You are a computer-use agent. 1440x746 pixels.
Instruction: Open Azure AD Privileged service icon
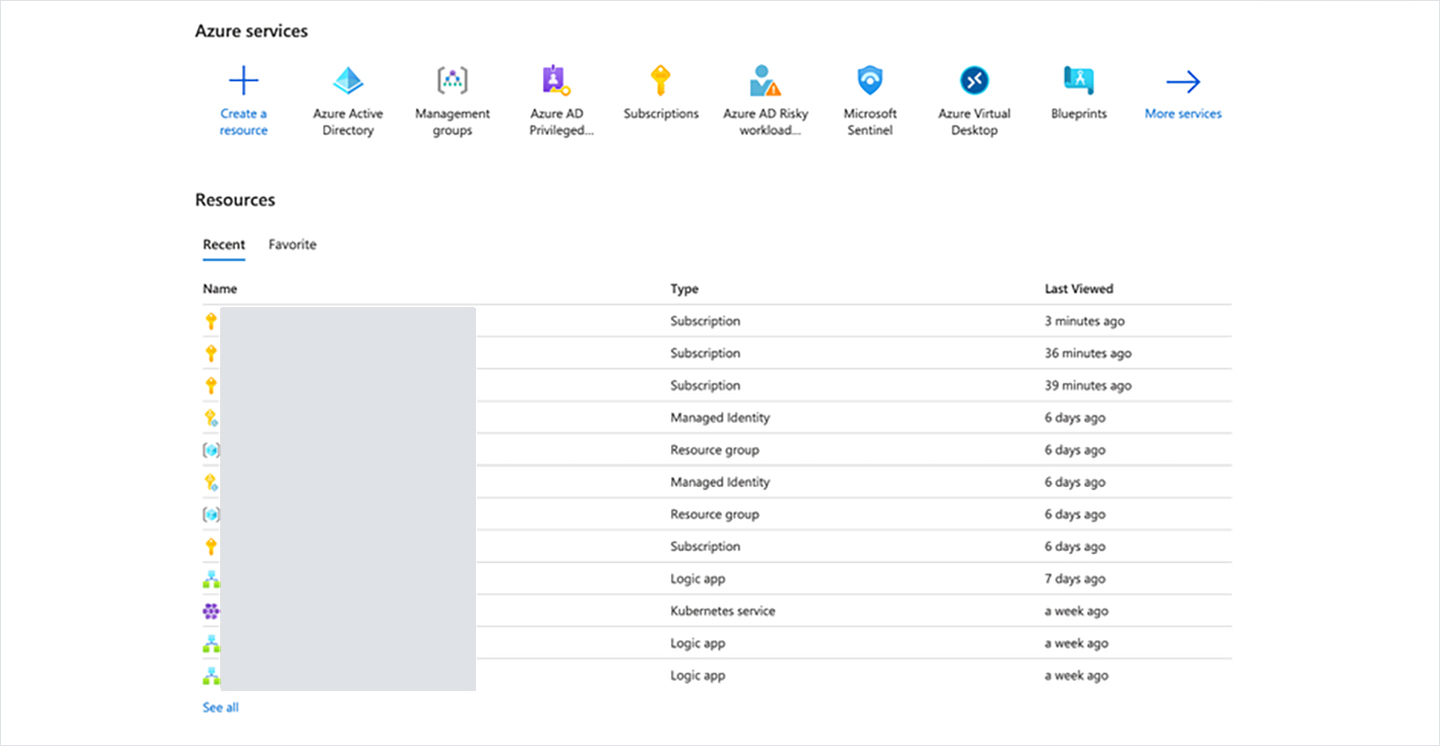pyautogui.click(x=556, y=80)
